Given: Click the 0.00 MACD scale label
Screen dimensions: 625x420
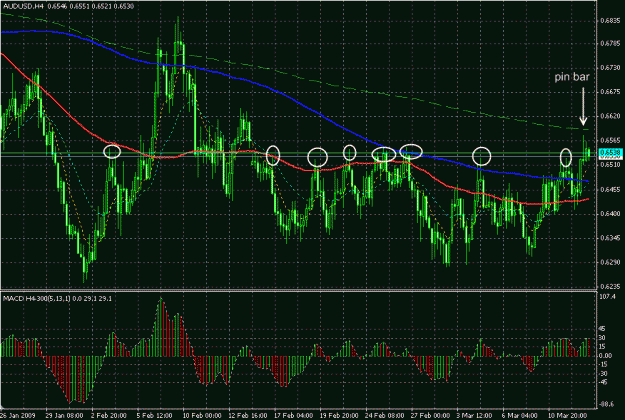Looking at the screenshot, I should click(606, 355).
